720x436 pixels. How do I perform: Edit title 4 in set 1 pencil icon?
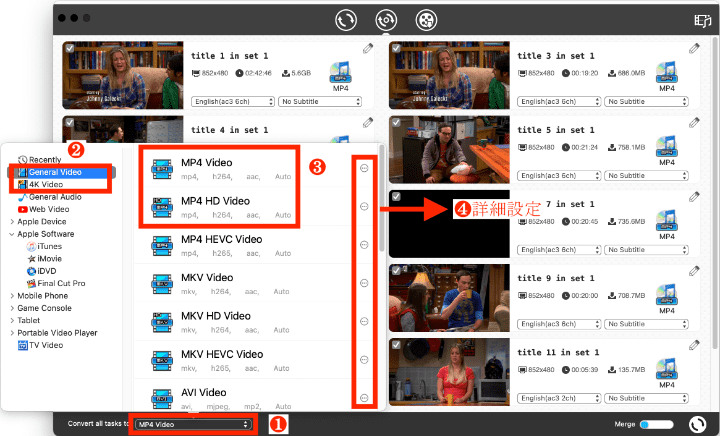pyautogui.click(x=368, y=123)
